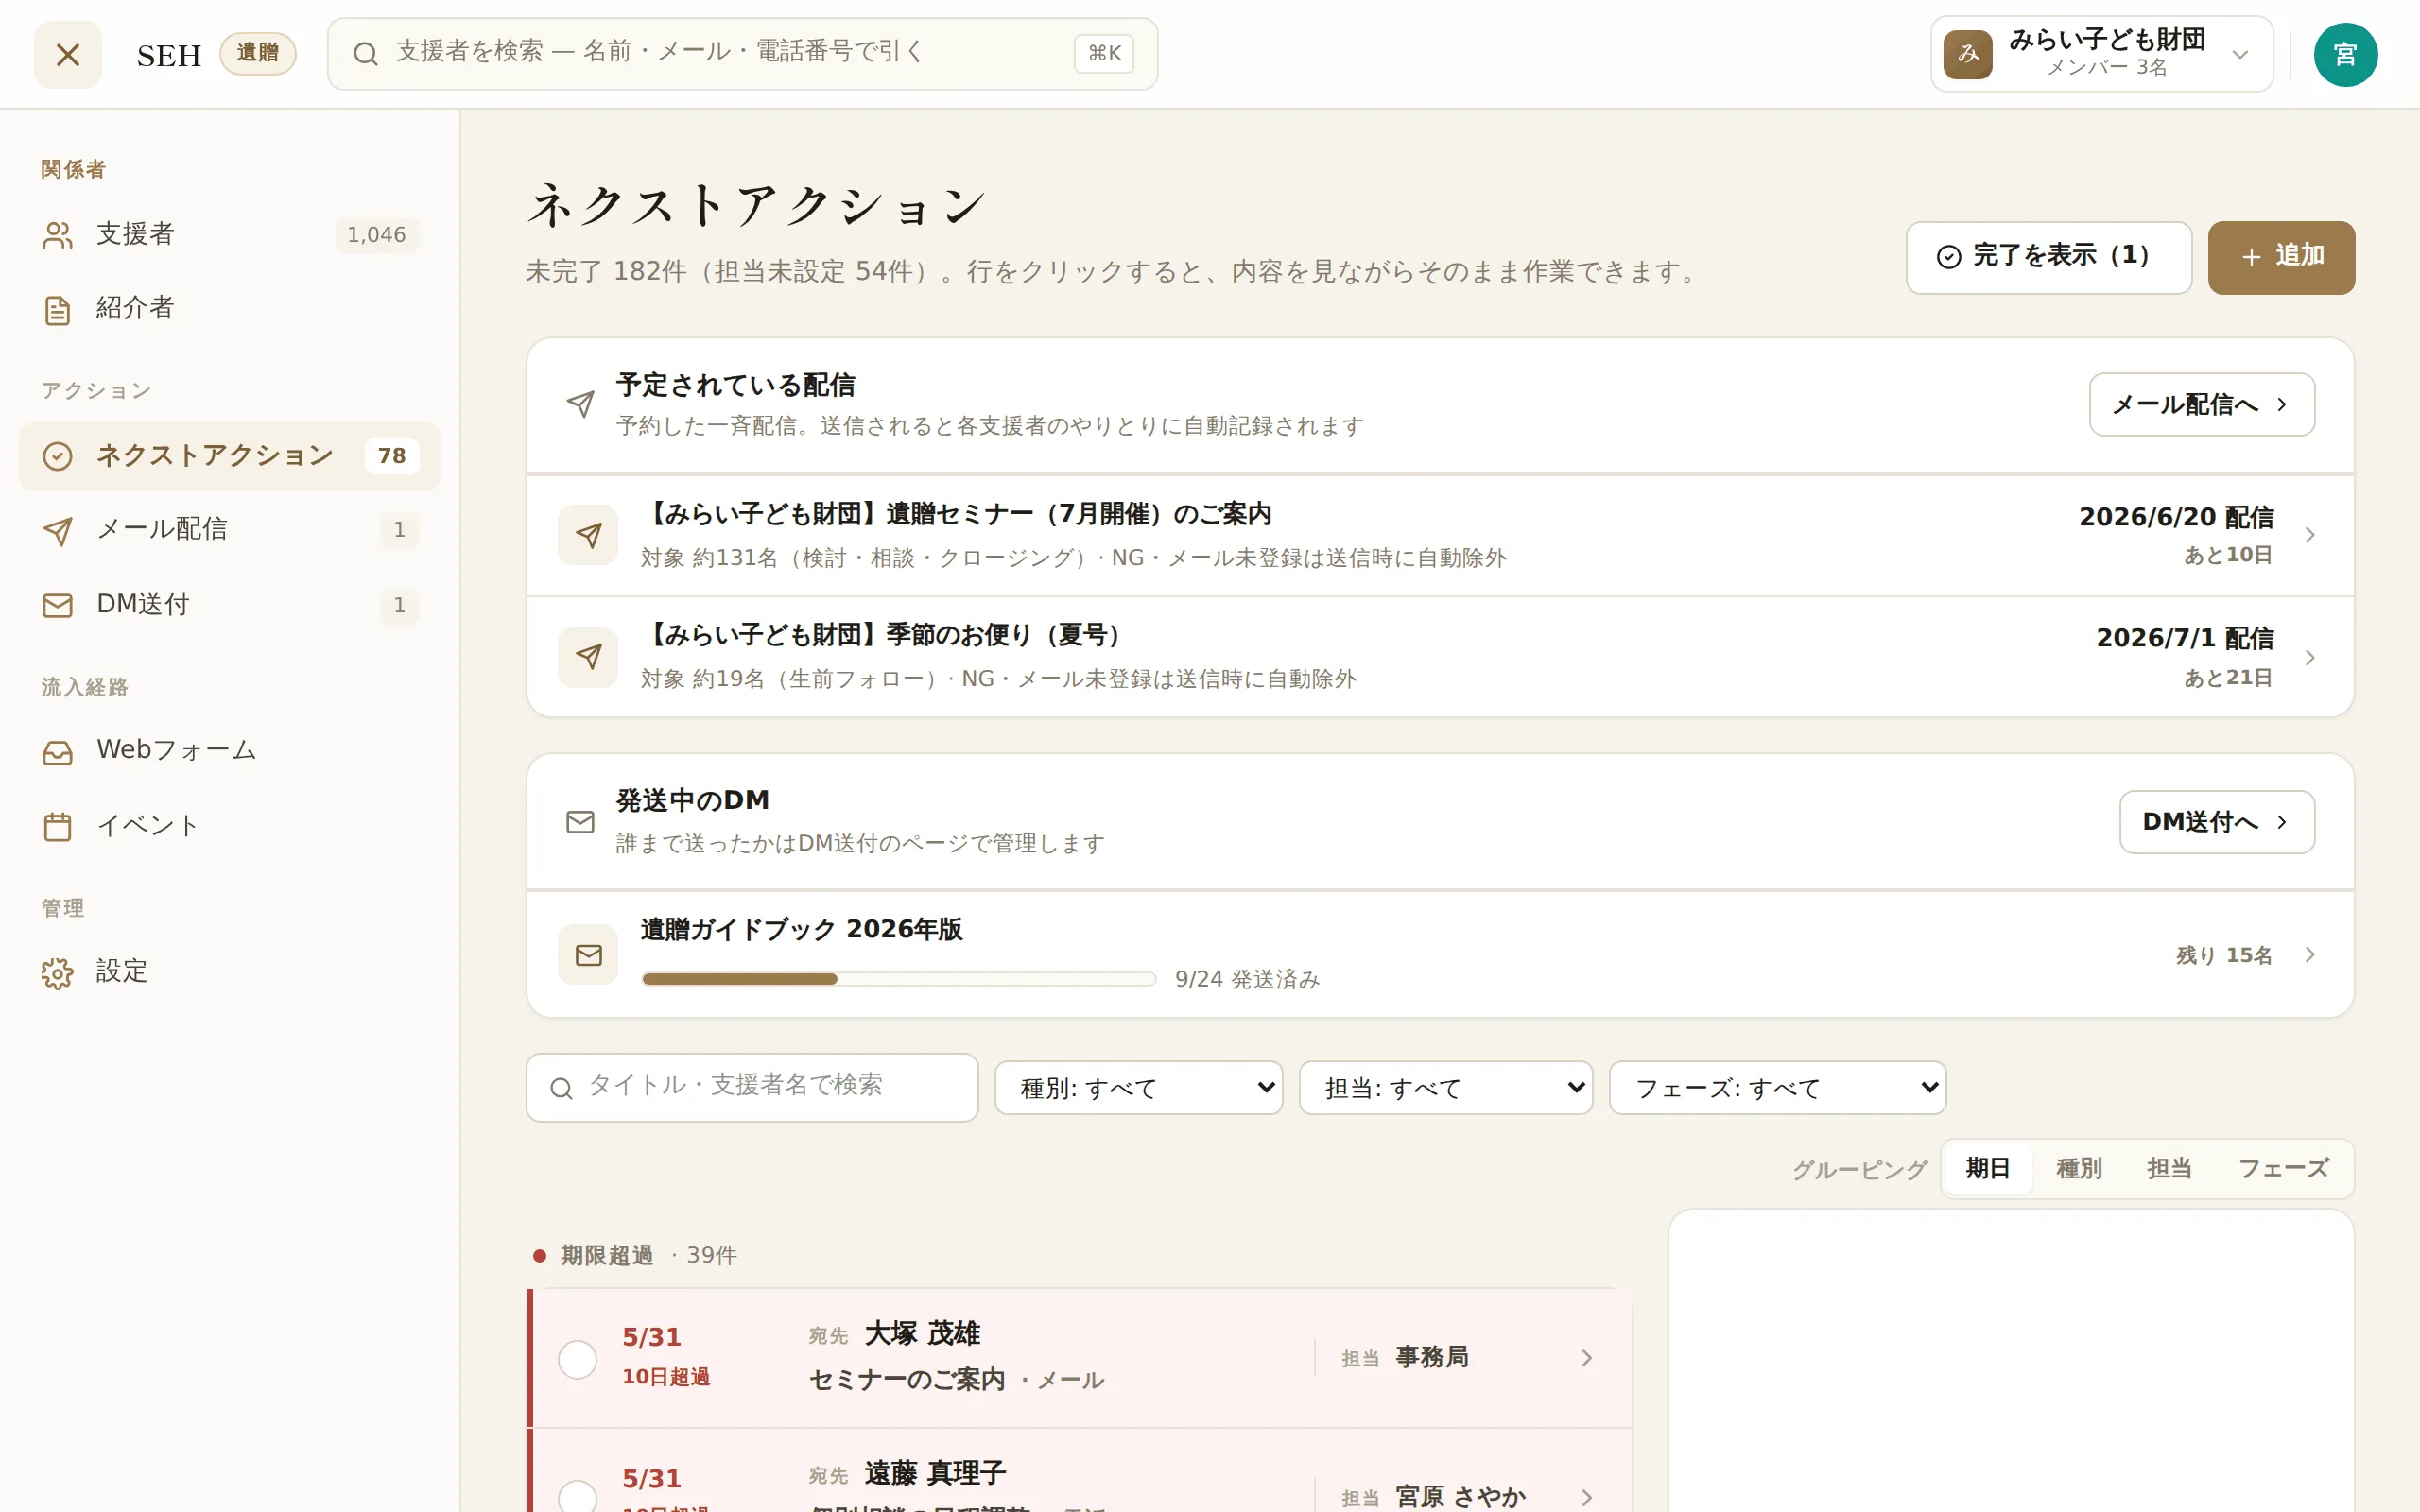
Task: Click the magnifier icon in top search bar
Action: [366, 54]
